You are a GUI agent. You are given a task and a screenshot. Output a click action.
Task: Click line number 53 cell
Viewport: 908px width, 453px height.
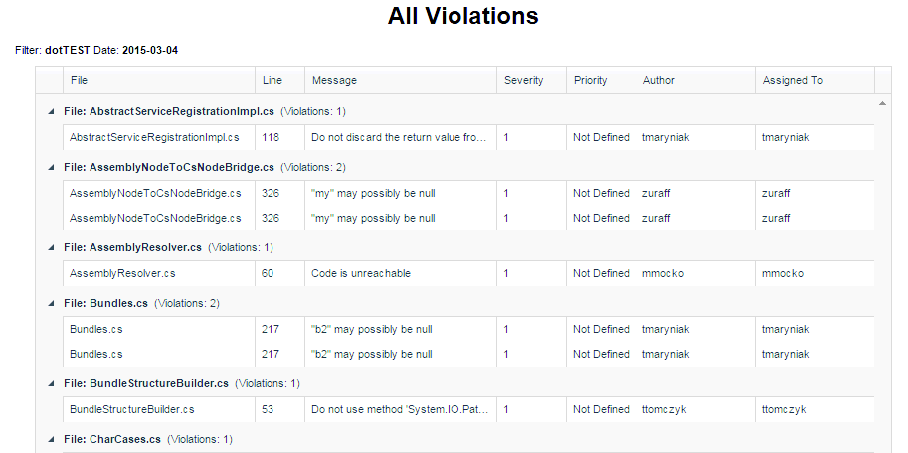[x=280, y=410]
